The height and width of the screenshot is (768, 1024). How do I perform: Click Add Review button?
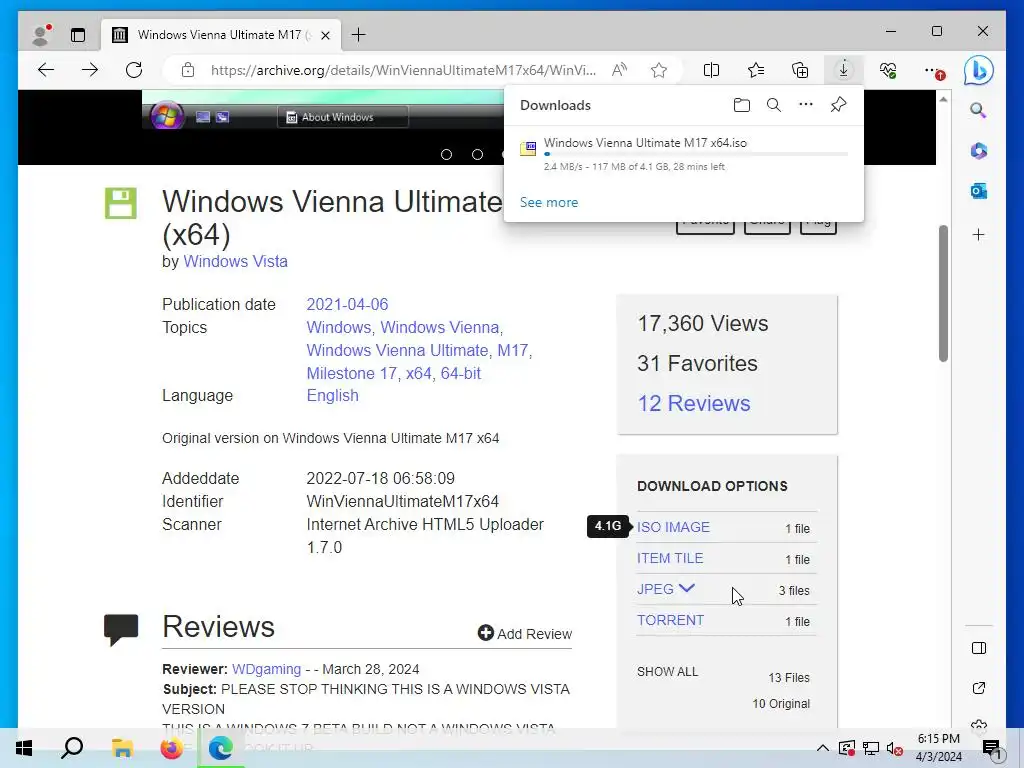click(525, 633)
